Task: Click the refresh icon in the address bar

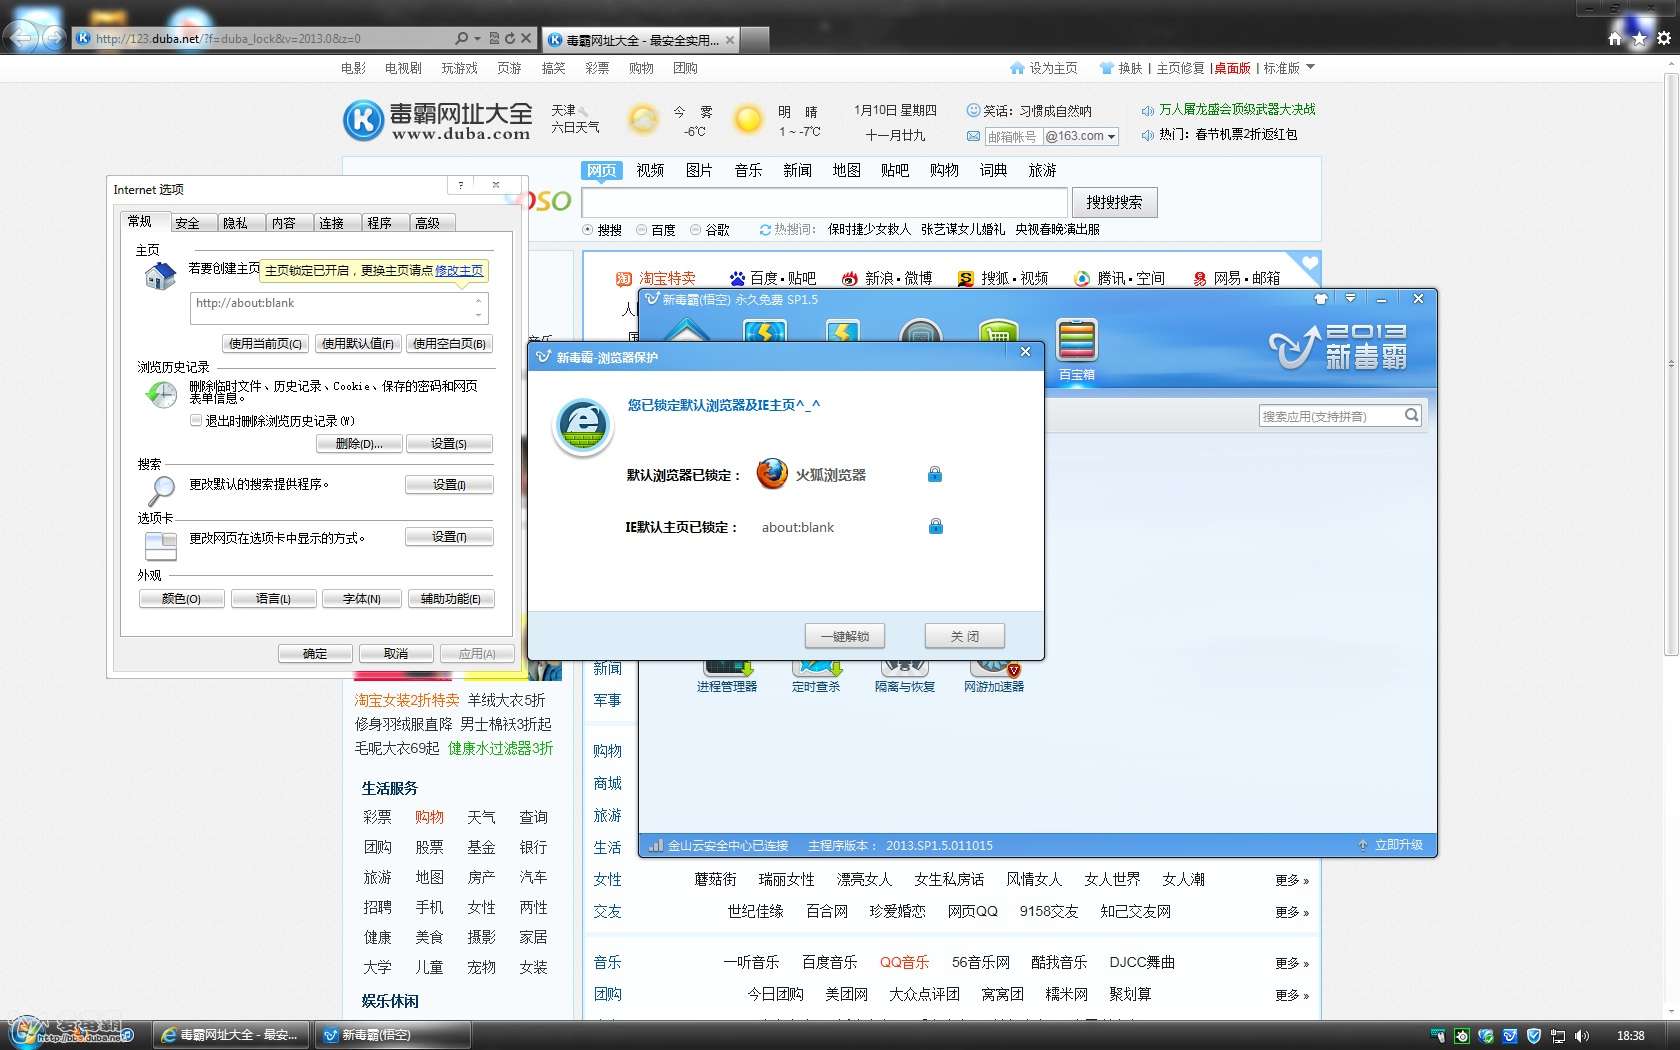Action: (510, 38)
